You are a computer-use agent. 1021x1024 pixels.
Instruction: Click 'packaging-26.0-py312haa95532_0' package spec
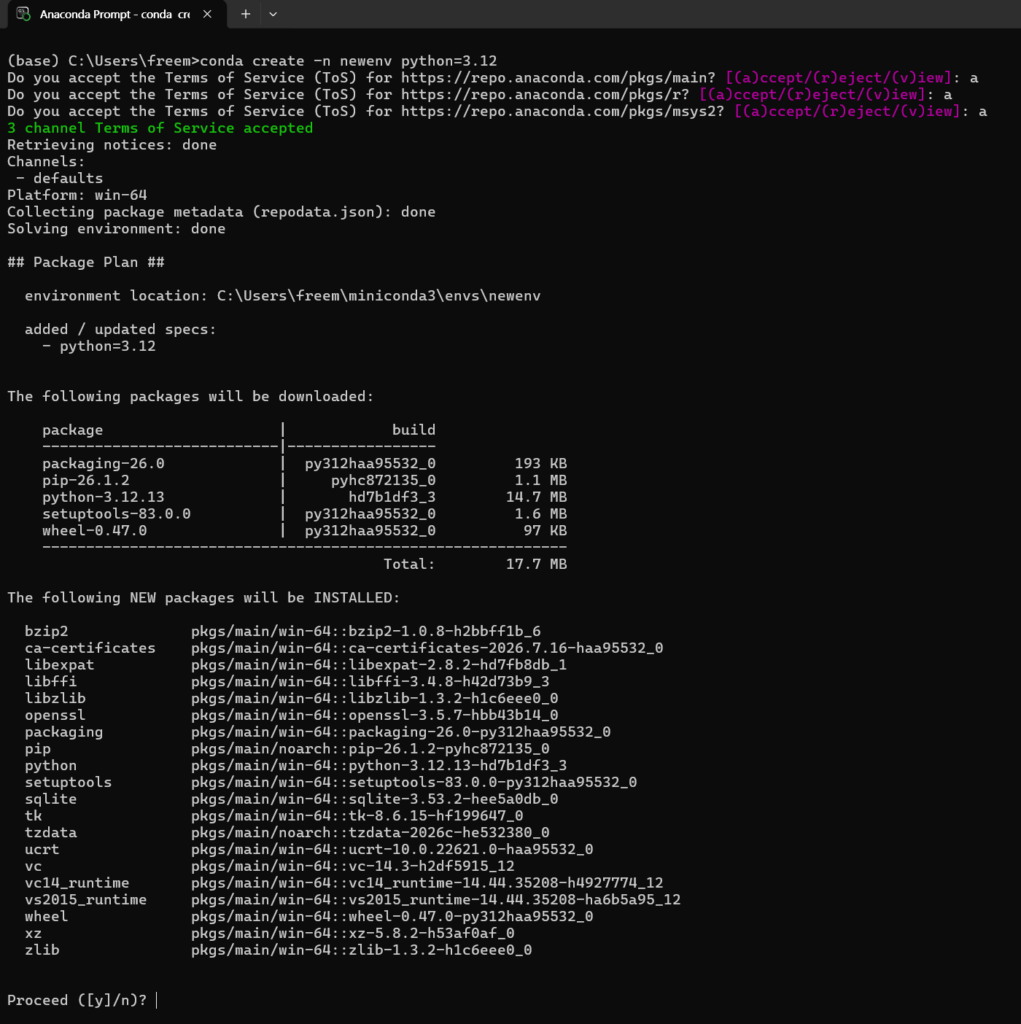point(479,732)
